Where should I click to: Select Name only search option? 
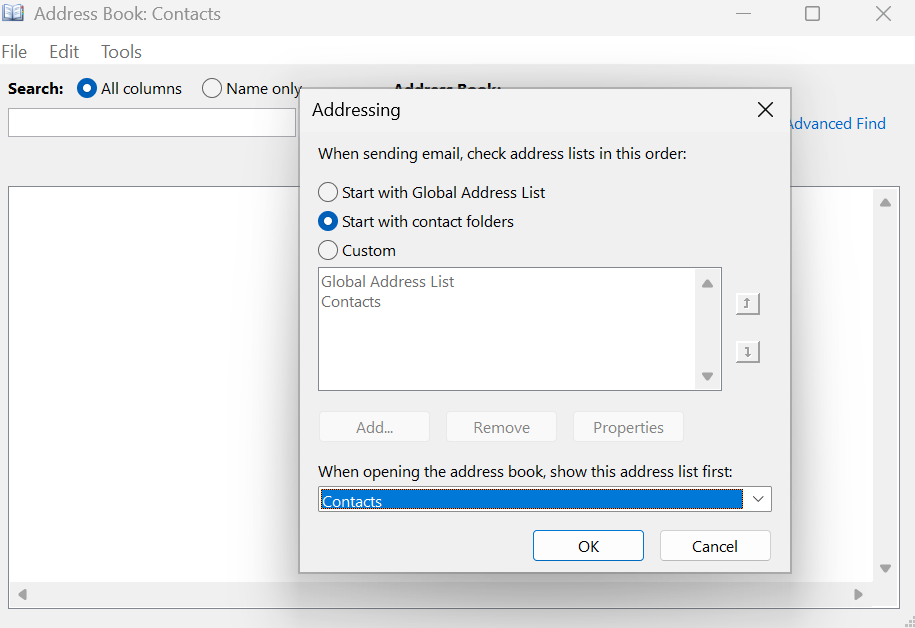coord(252,88)
